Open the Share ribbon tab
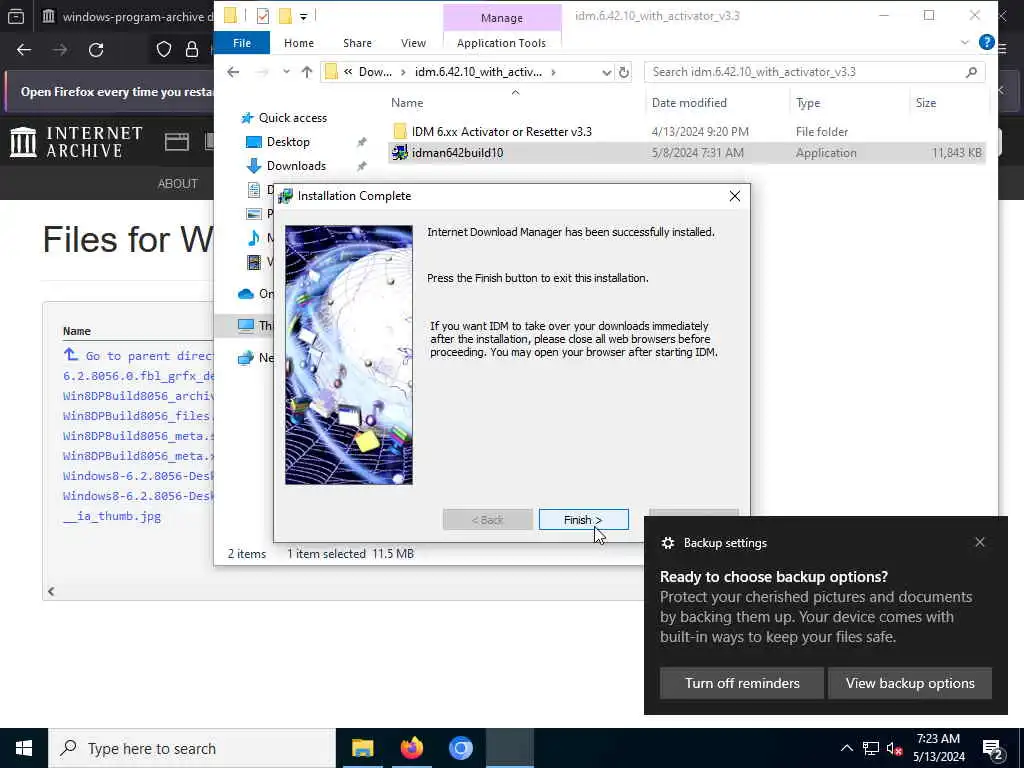This screenshot has width=1024, height=768. pyautogui.click(x=357, y=43)
